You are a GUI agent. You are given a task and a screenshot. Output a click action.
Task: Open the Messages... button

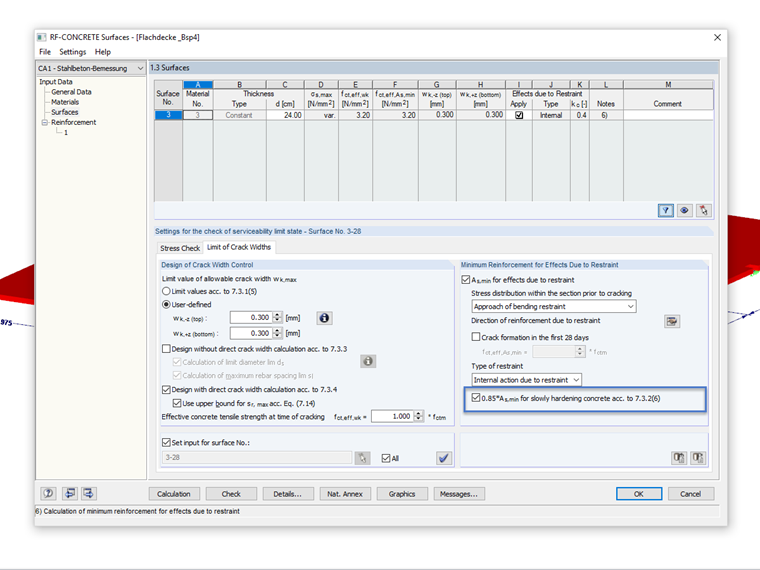point(459,494)
